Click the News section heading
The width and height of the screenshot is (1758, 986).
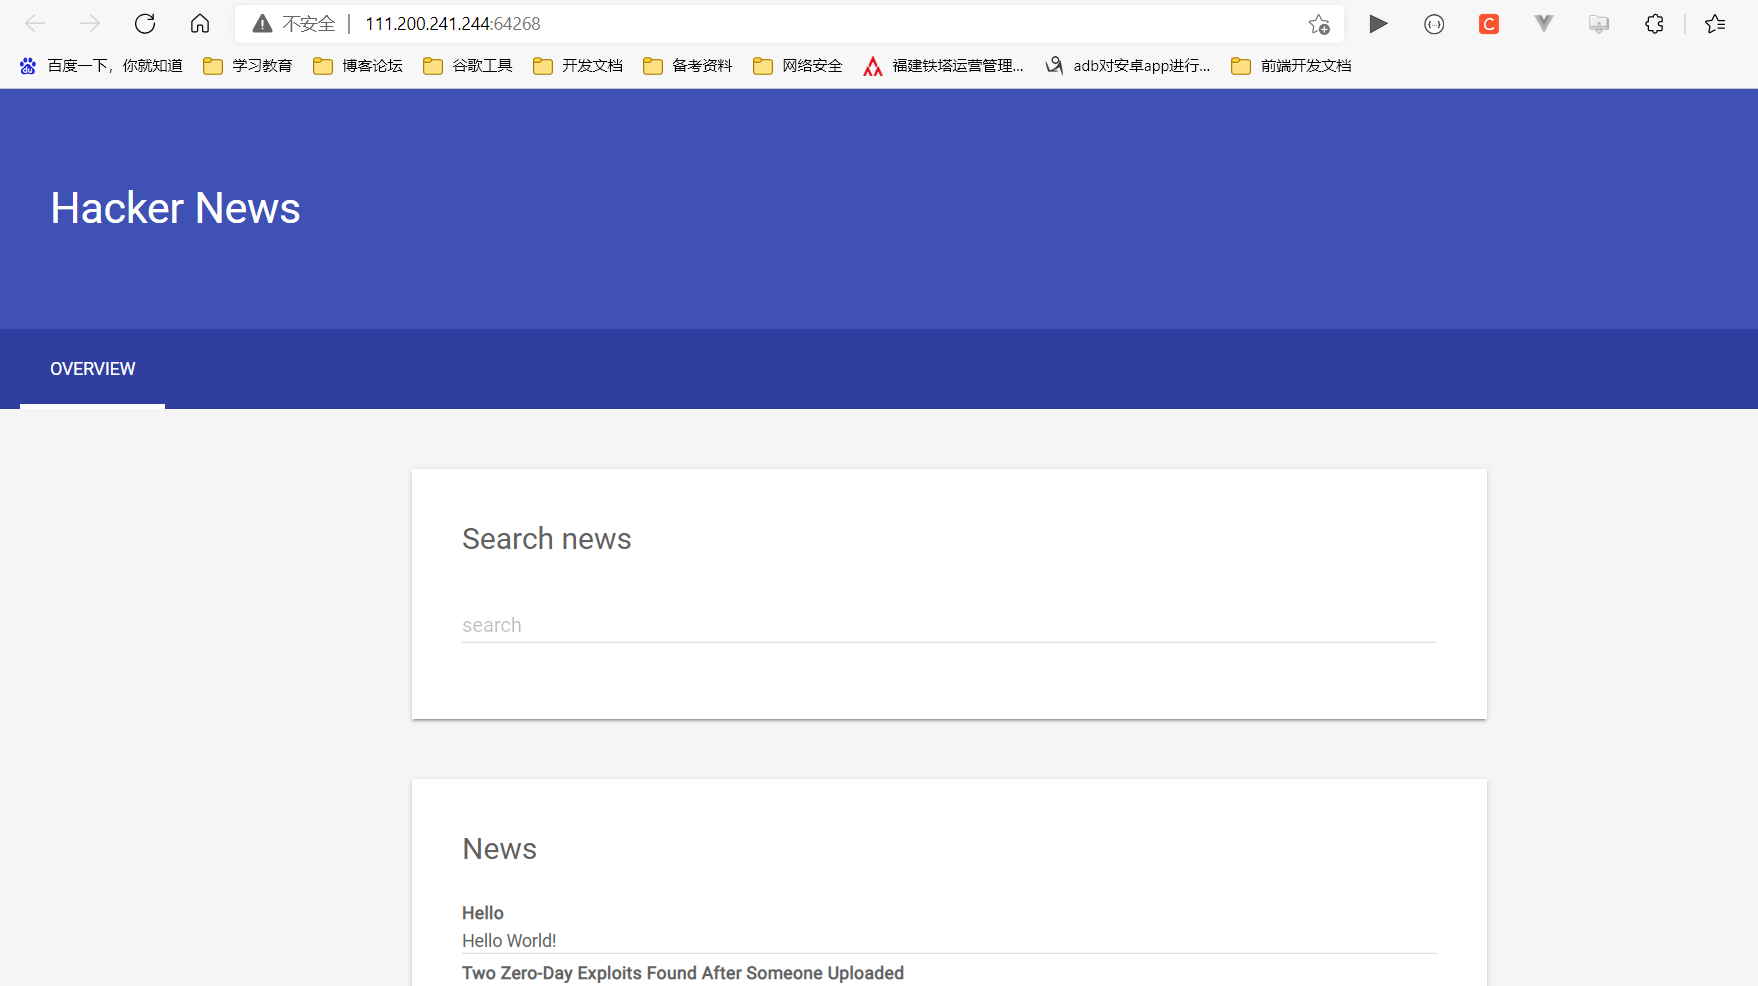tap(500, 849)
